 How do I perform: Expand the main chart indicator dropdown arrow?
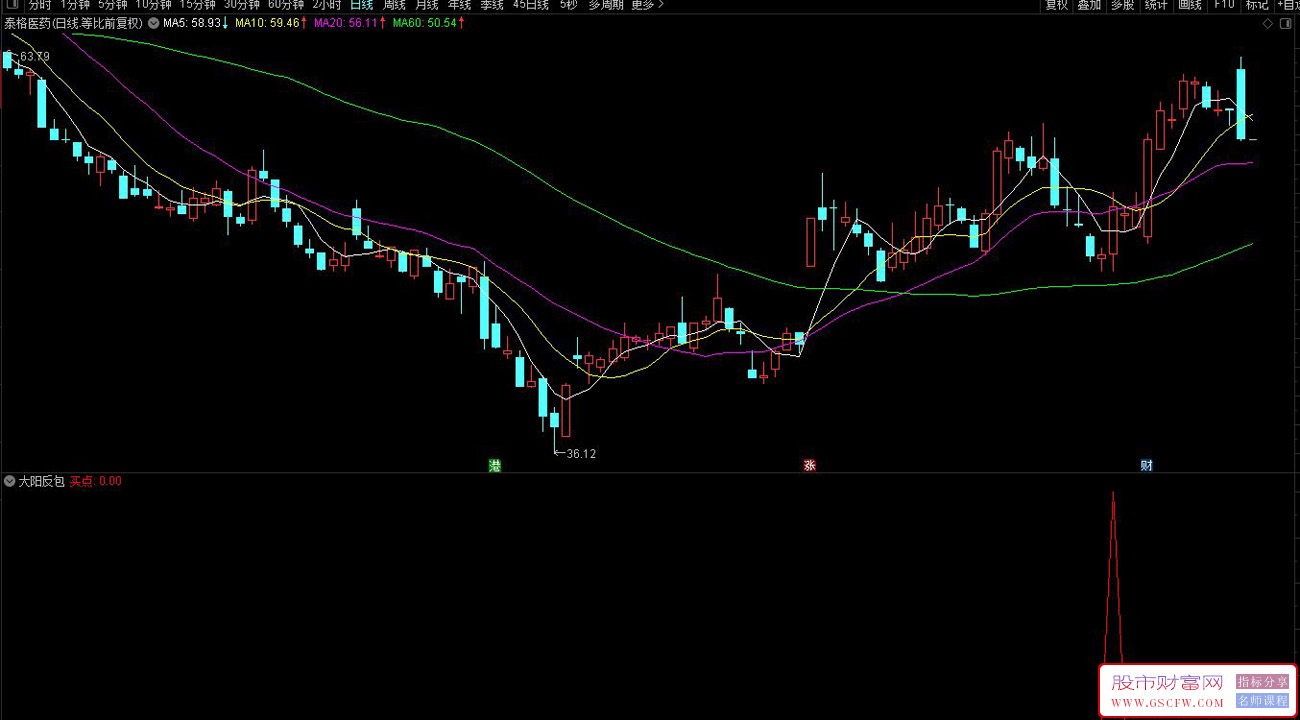click(x=153, y=22)
